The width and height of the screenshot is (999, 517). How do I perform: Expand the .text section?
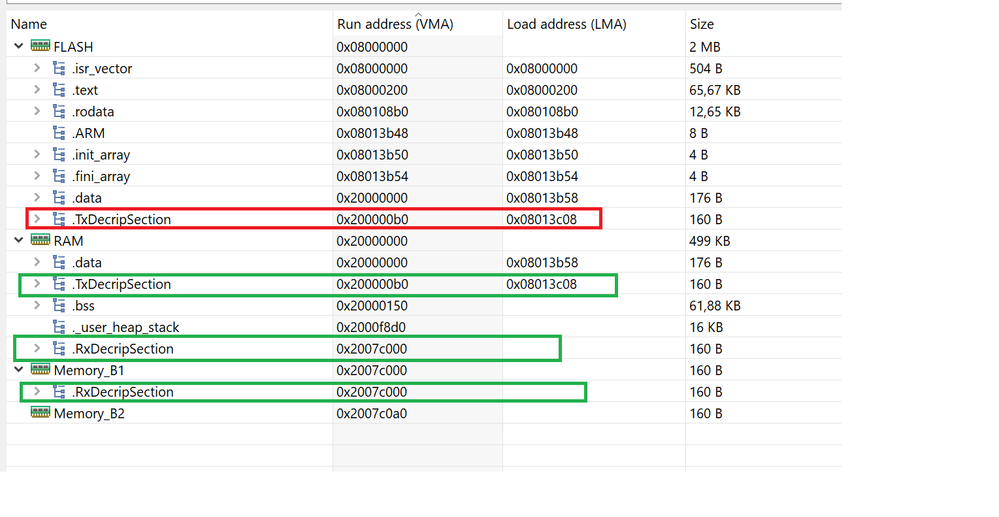coord(37,89)
